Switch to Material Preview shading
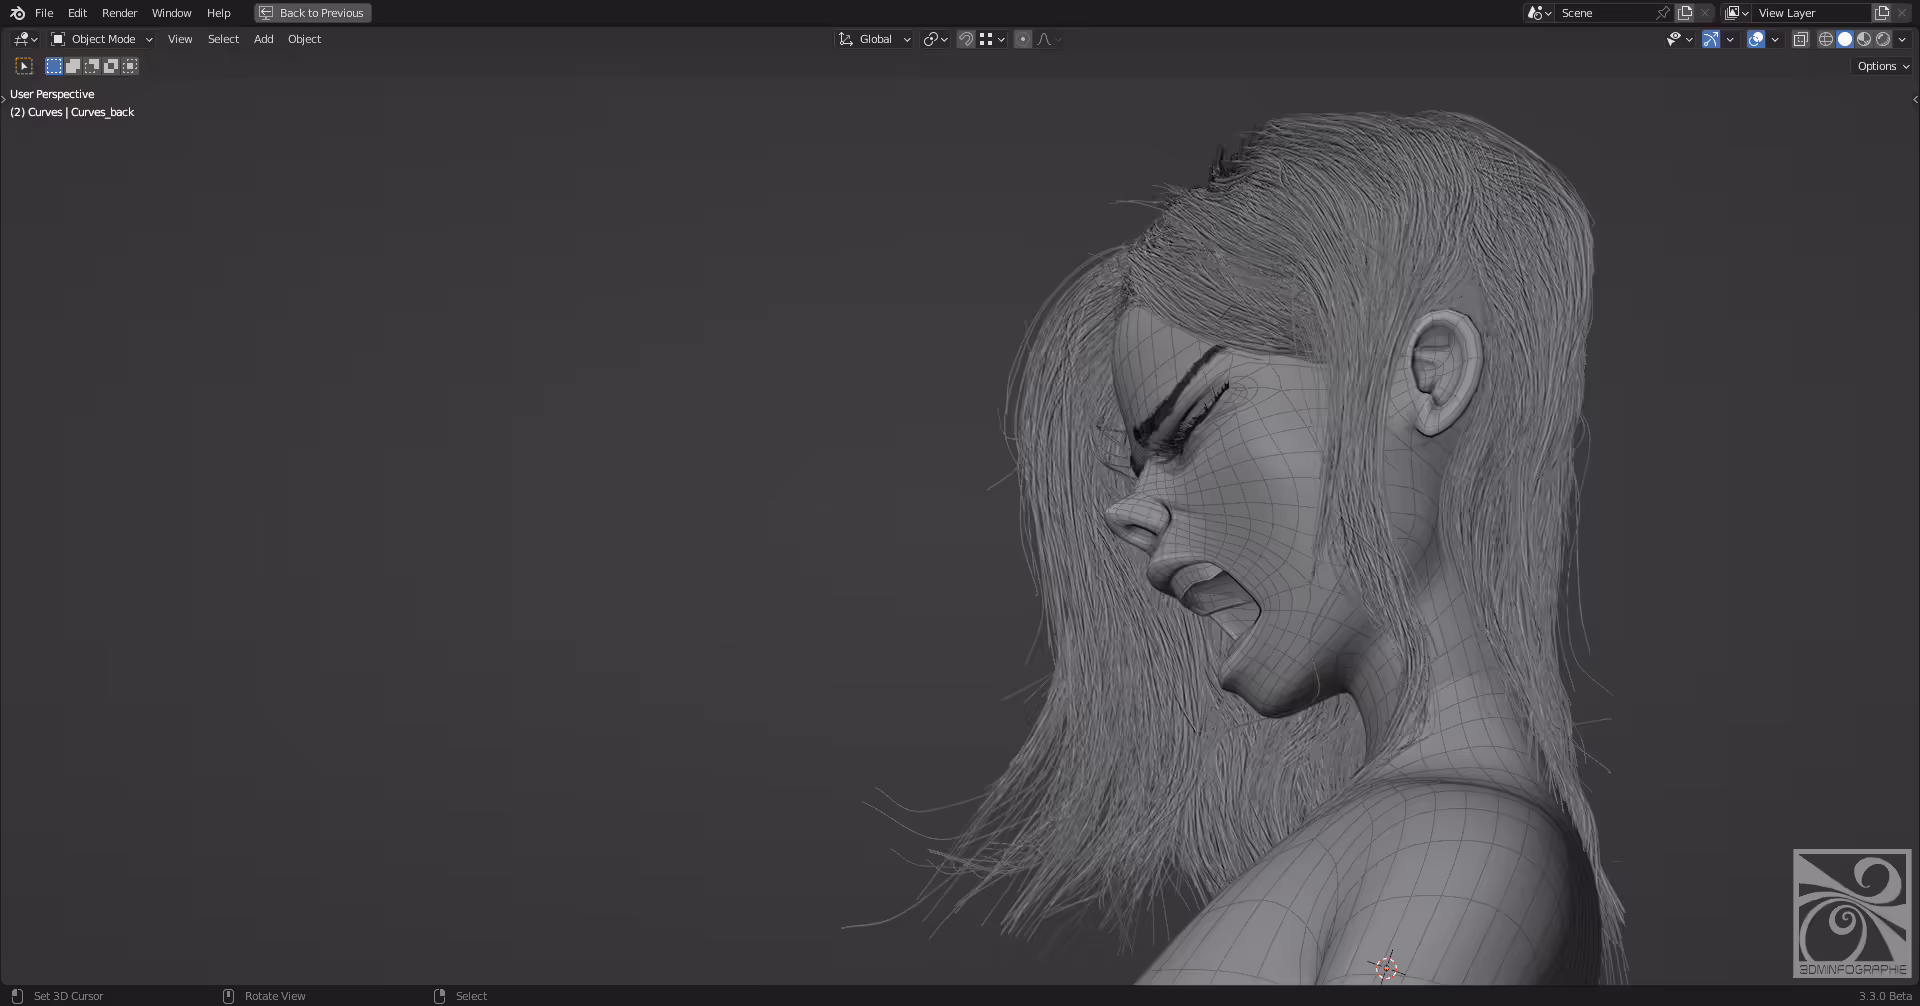Viewport: 1920px width, 1006px height. click(1864, 39)
